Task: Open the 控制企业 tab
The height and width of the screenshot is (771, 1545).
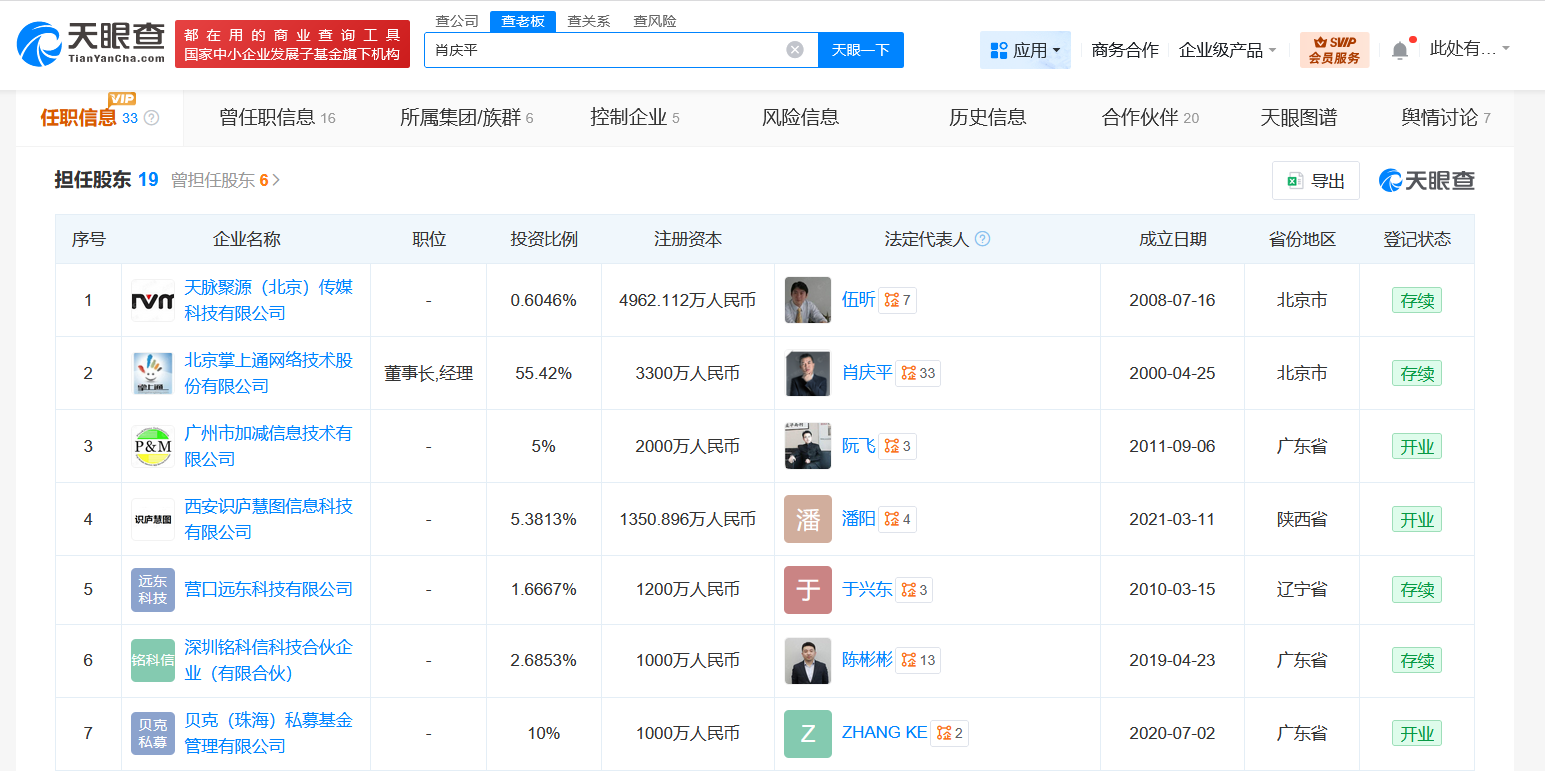Action: click(634, 118)
